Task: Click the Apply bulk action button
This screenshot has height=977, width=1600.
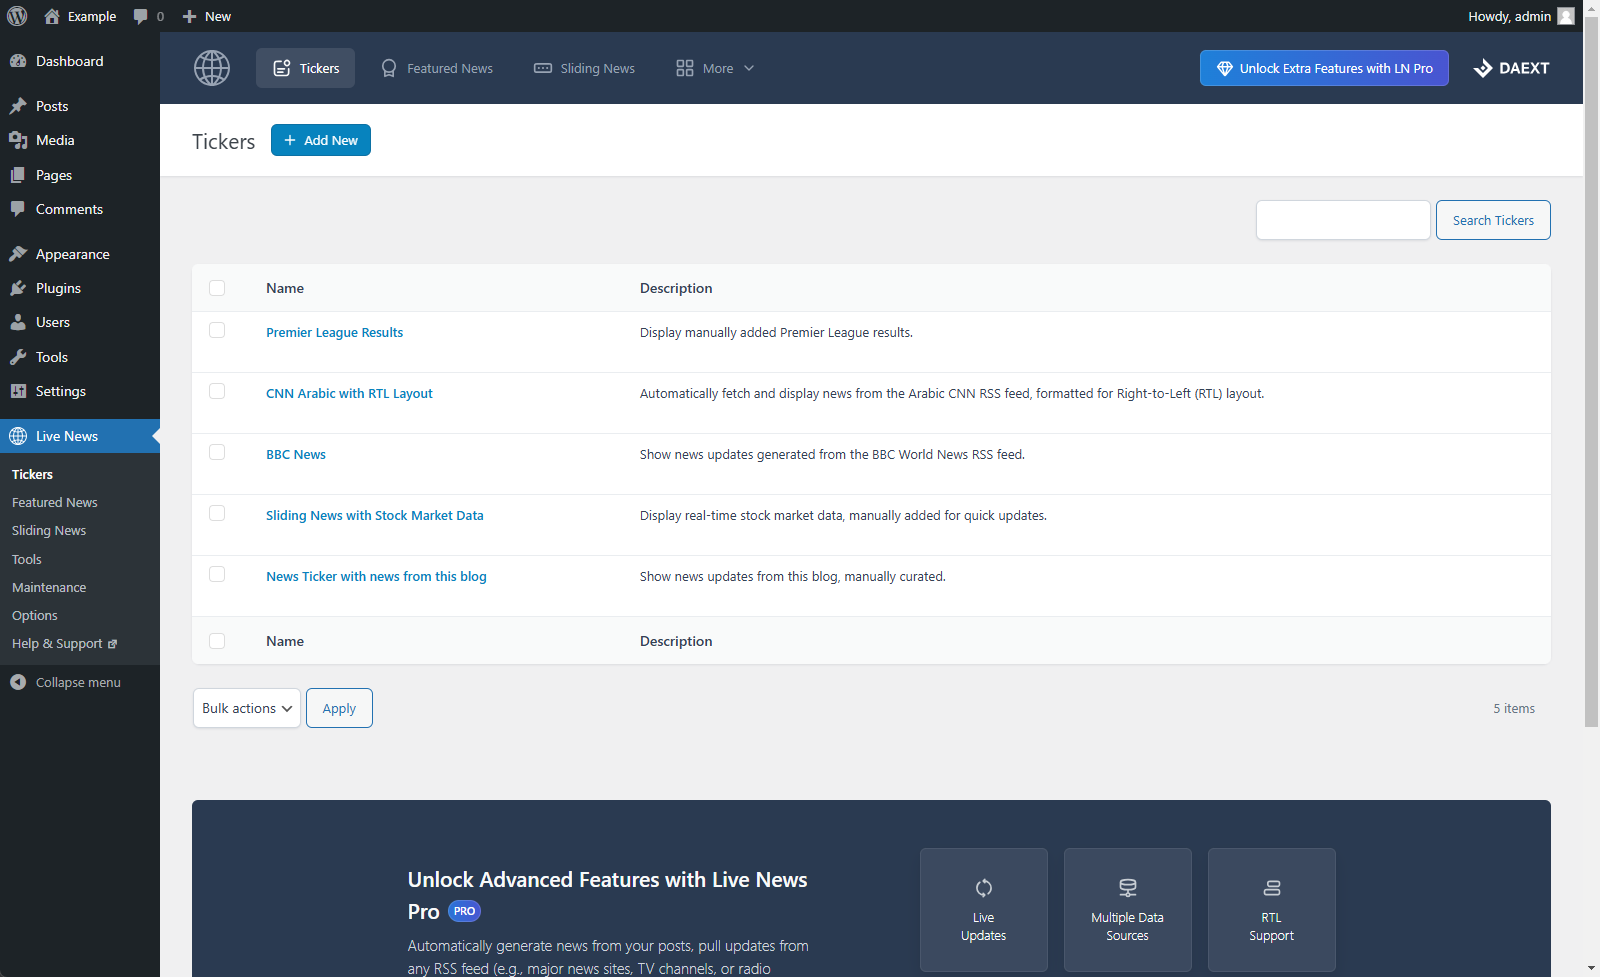Action: [339, 708]
